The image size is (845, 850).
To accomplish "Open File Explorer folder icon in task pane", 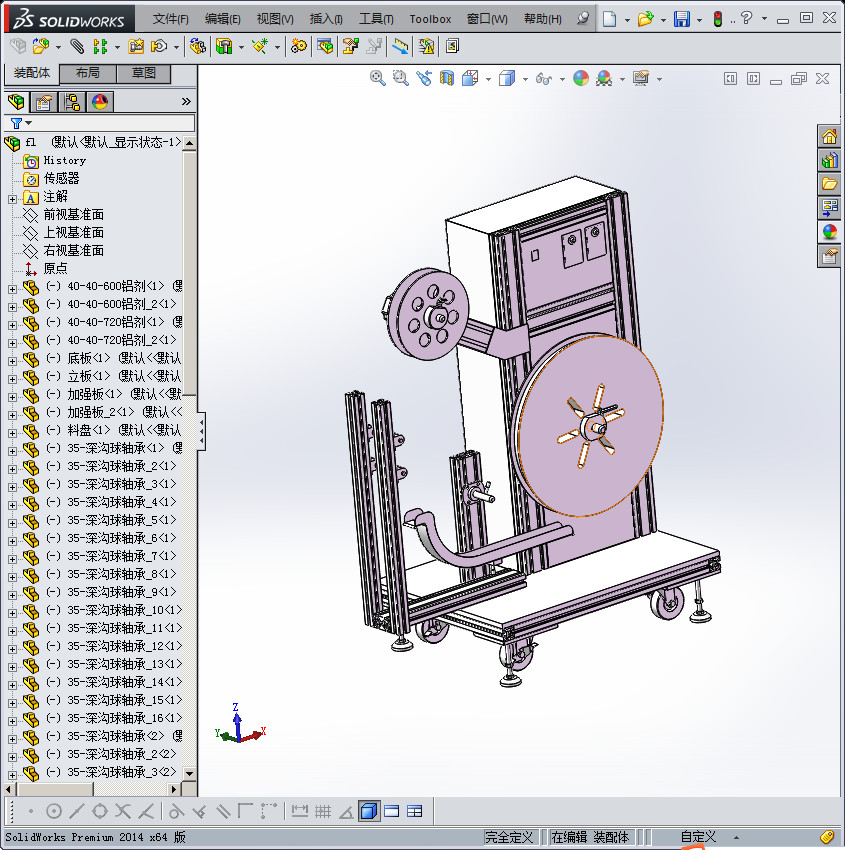I will 829,184.
